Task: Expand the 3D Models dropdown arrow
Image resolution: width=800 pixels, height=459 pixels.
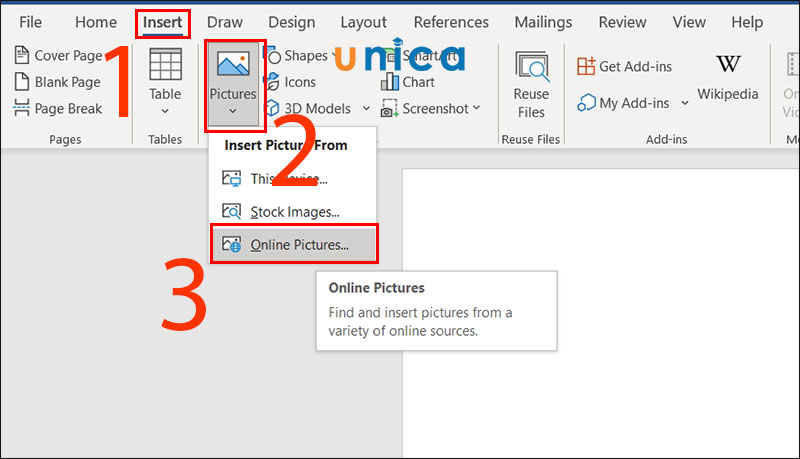Action: click(366, 108)
